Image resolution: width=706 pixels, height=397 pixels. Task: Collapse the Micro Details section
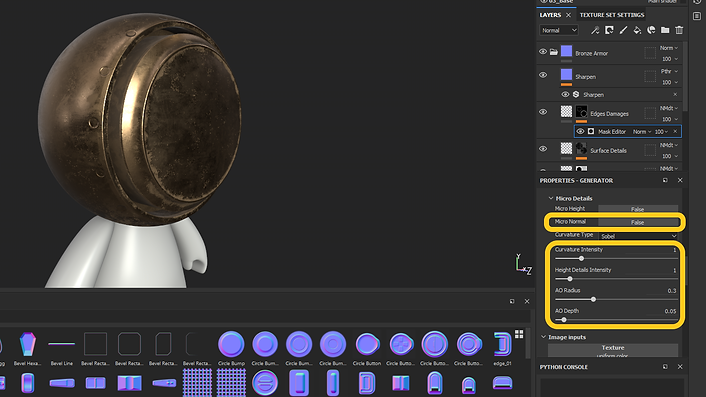pyautogui.click(x=551, y=198)
